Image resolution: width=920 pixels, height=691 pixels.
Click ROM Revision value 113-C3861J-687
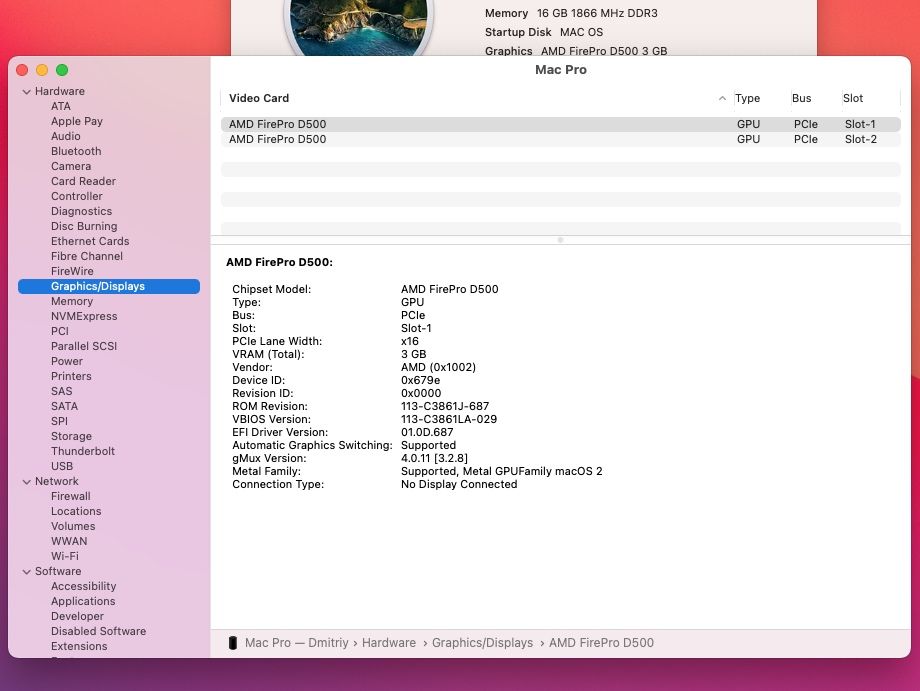tap(445, 407)
